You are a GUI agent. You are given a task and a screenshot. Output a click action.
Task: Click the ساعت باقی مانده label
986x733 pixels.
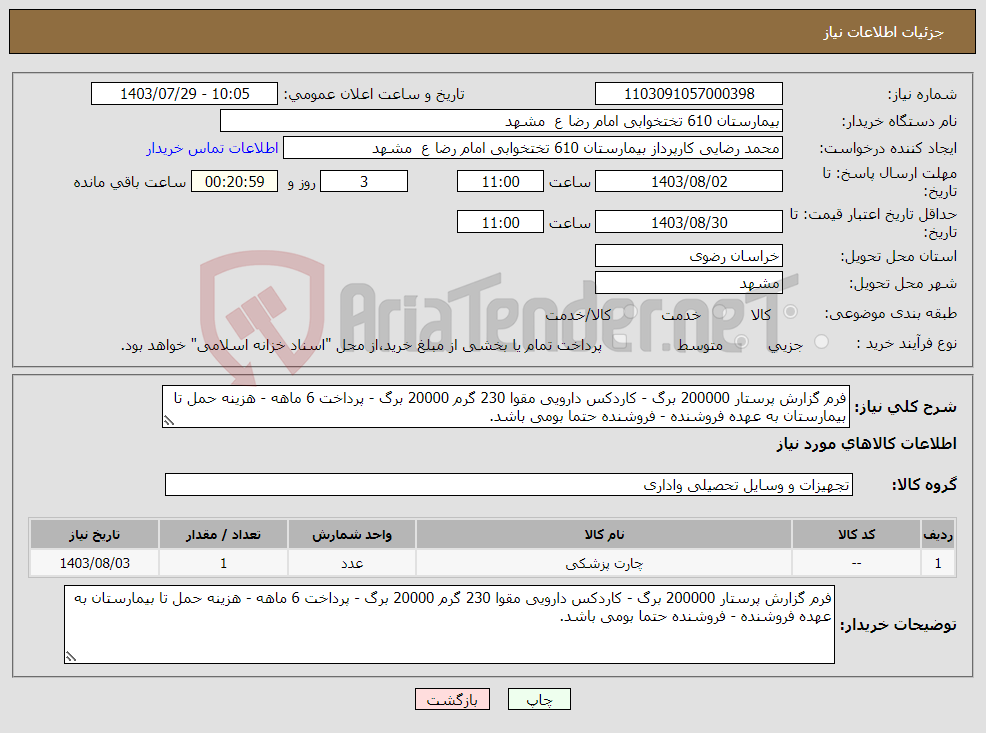pos(130,182)
